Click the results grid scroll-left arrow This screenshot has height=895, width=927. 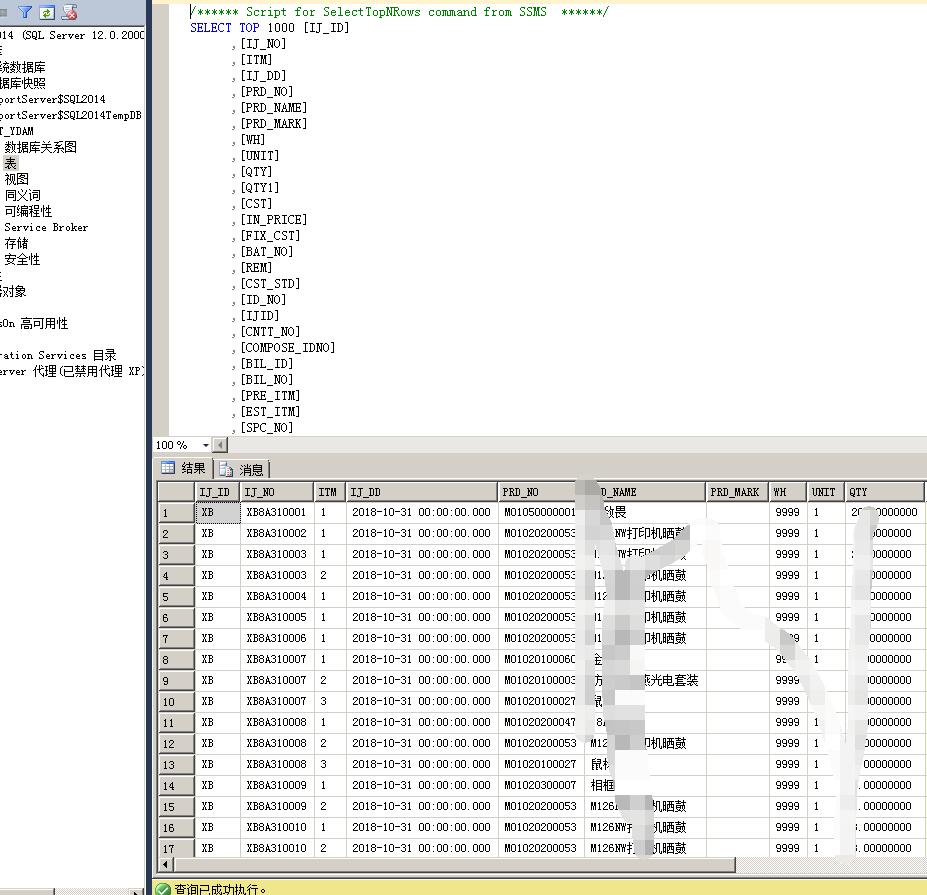coord(166,865)
